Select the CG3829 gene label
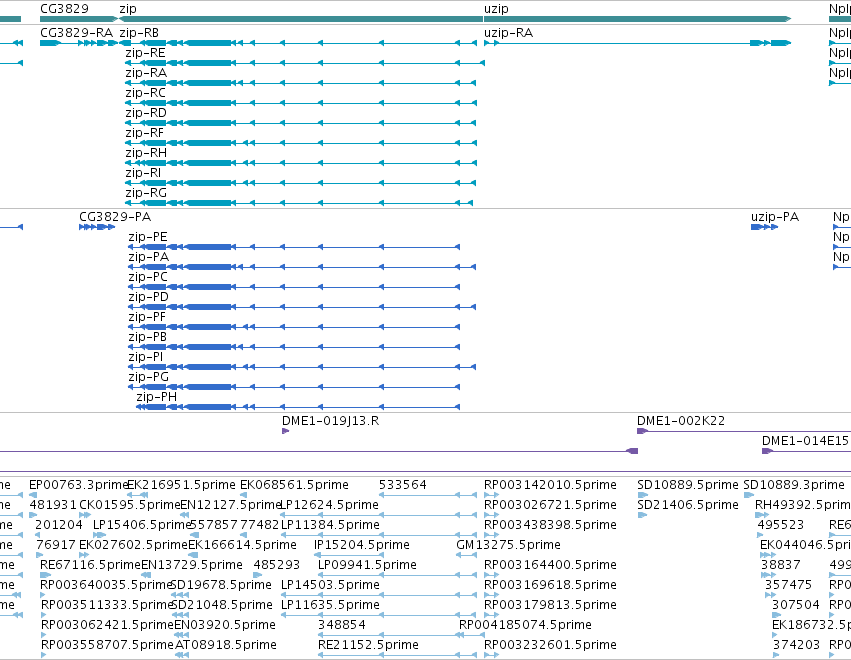851x660 pixels. click(x=64, y=9)
